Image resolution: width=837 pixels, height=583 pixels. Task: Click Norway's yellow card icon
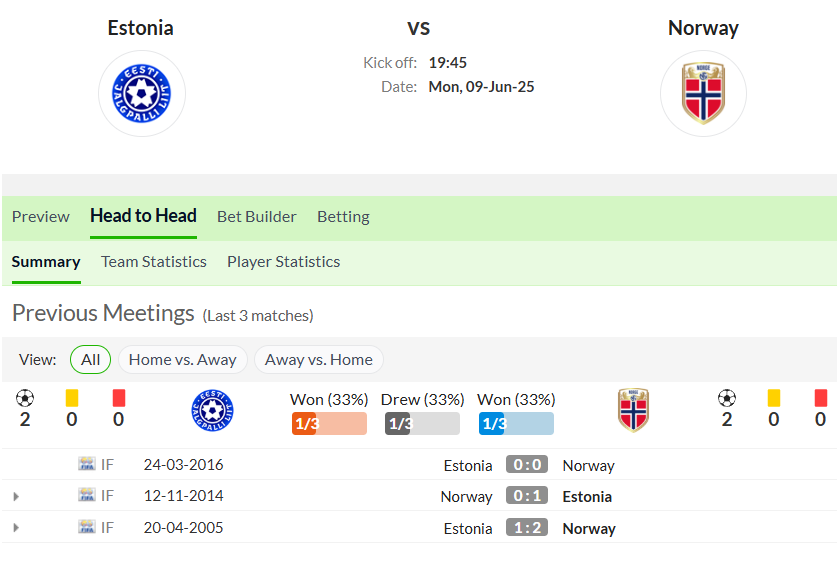pyautogui.click(x=773, y=398)
